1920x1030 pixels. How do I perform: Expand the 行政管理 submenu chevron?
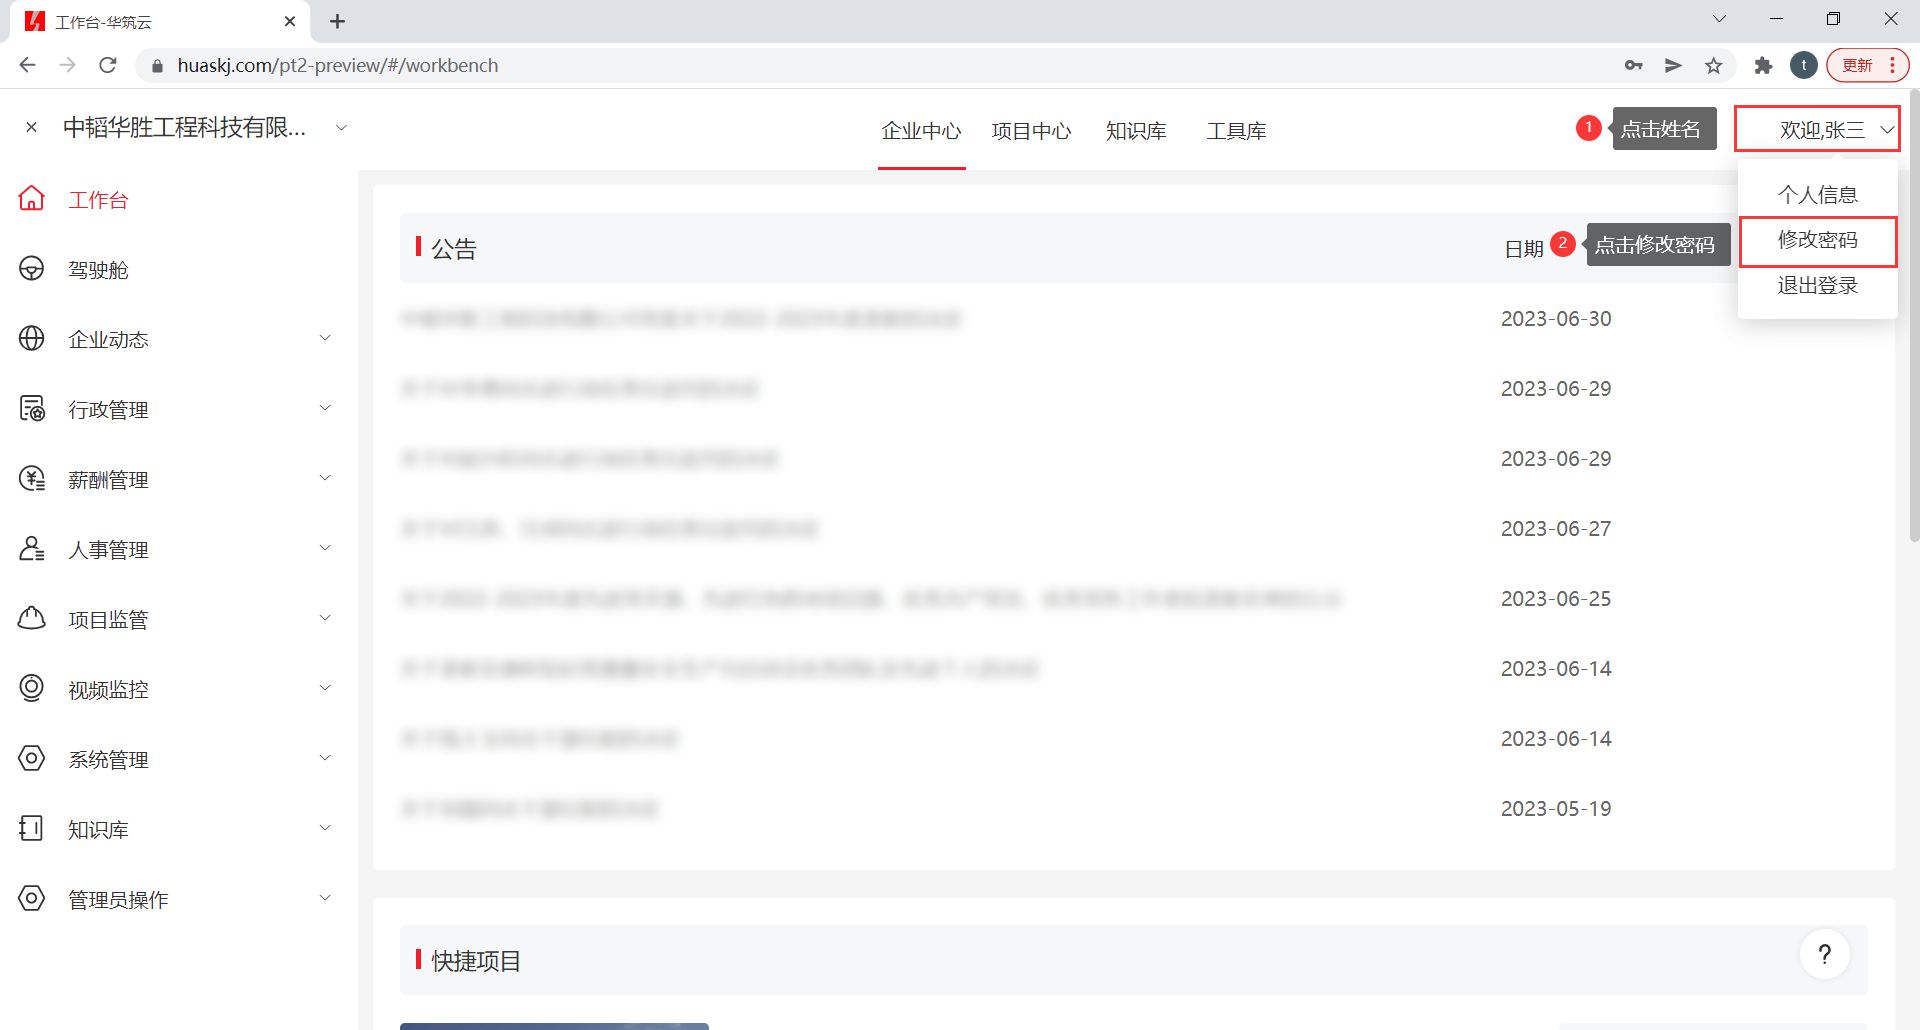tap(325, 408)
